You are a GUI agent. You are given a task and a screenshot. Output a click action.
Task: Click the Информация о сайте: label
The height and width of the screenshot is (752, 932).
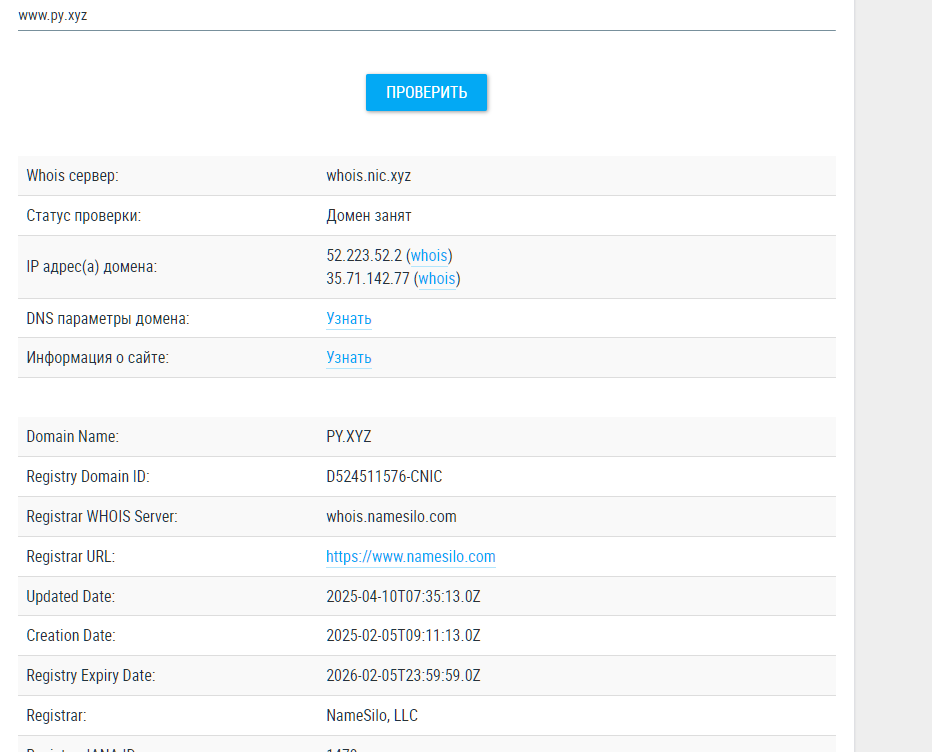97,358
